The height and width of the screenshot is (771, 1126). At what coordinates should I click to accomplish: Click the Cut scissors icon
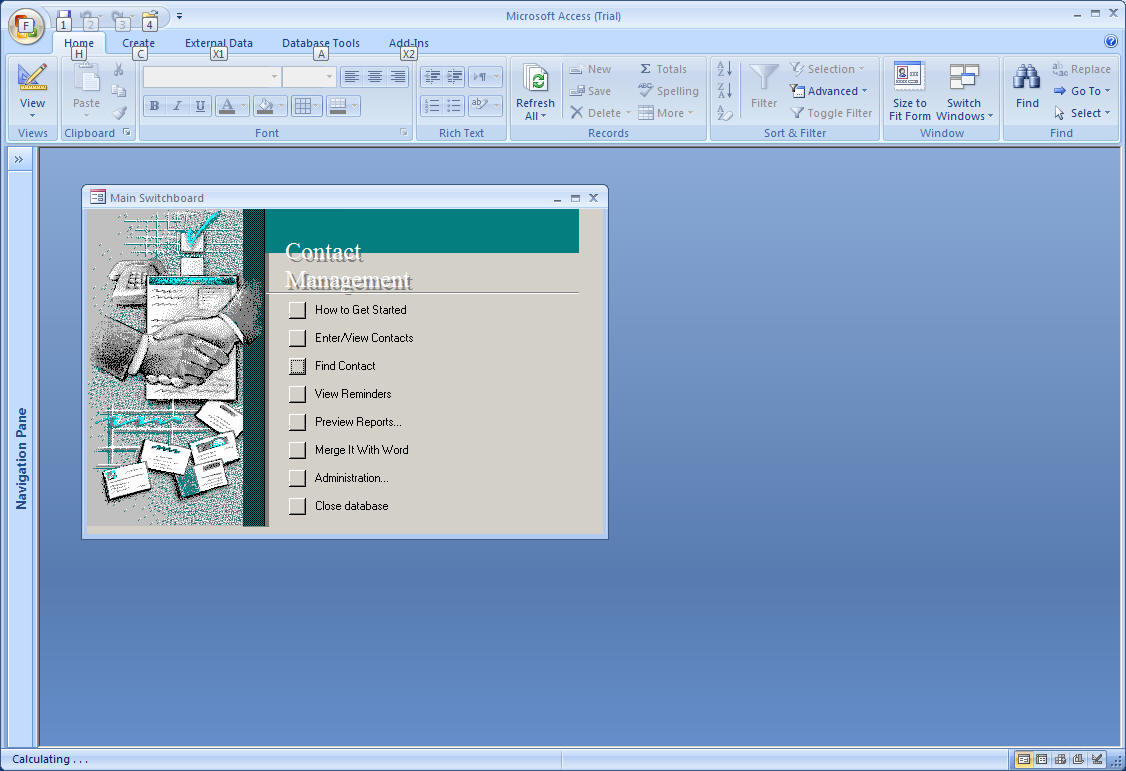tap(119, 69)
